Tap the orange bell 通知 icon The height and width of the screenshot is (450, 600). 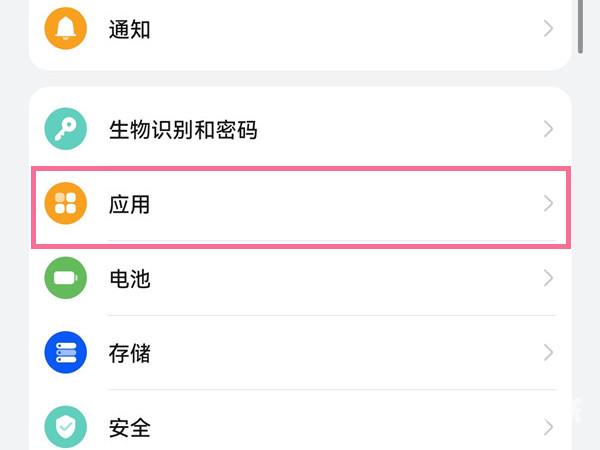66,29
